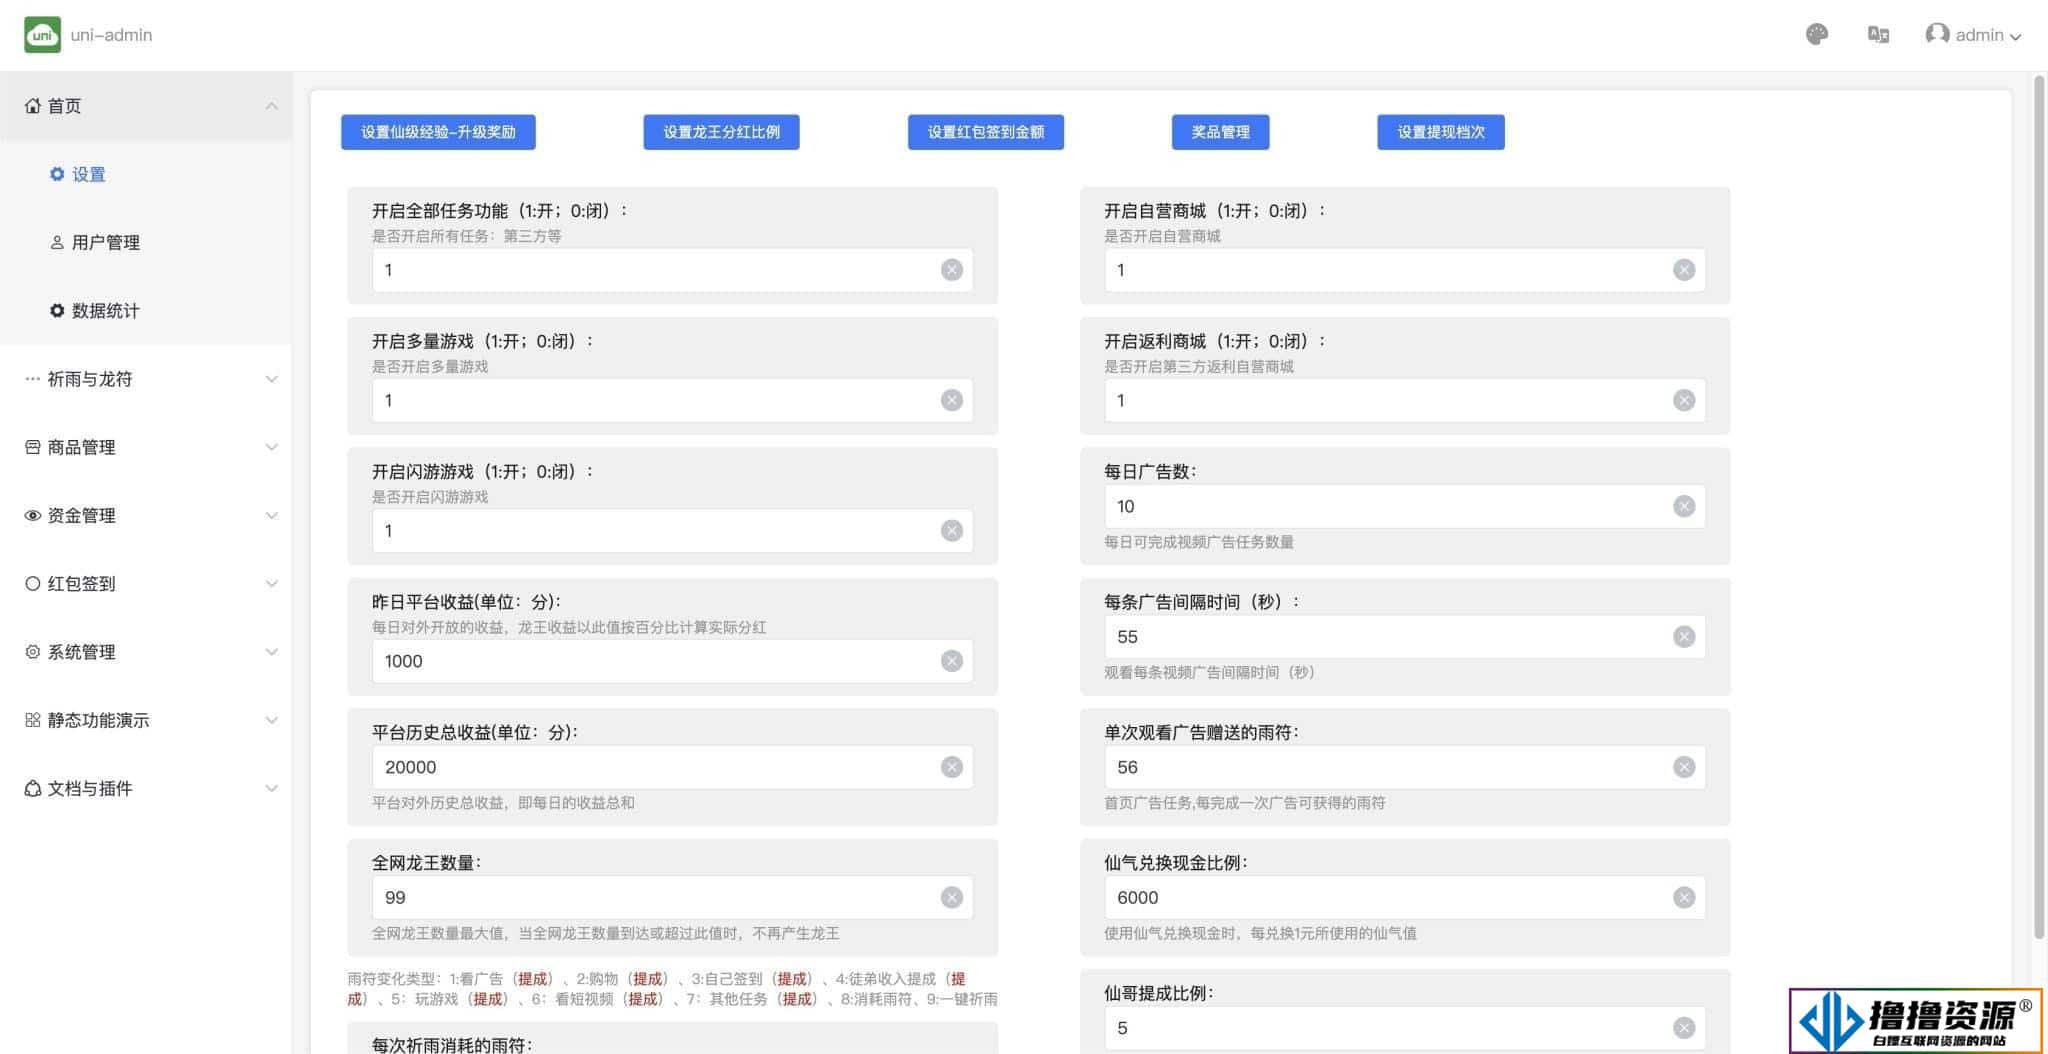Clear the 平台历史总收益 input value
2048x1054 pixels.
pyautogui.click(x=951, y=767)
